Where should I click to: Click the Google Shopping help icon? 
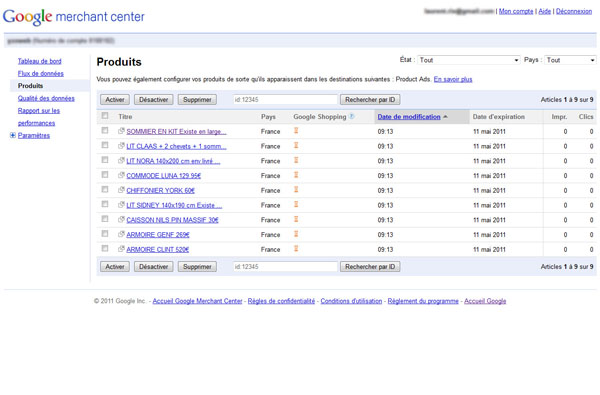(x=352, y=116)
